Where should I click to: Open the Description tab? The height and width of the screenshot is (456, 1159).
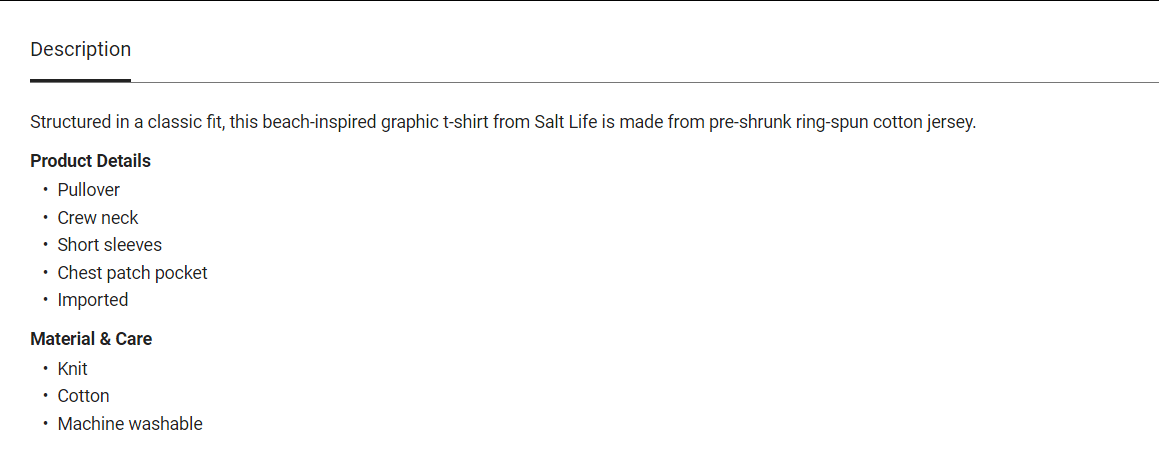pos(80,50)
